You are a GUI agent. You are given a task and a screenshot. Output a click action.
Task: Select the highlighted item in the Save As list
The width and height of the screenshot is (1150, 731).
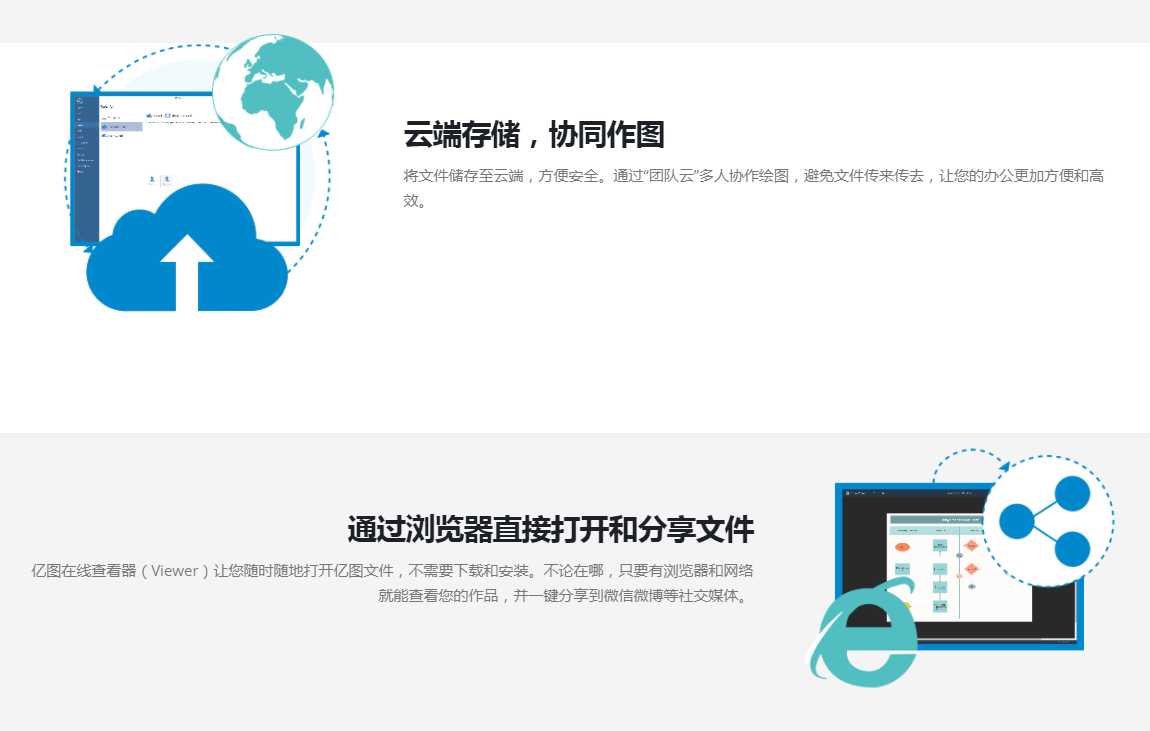[x=121, y=127]
